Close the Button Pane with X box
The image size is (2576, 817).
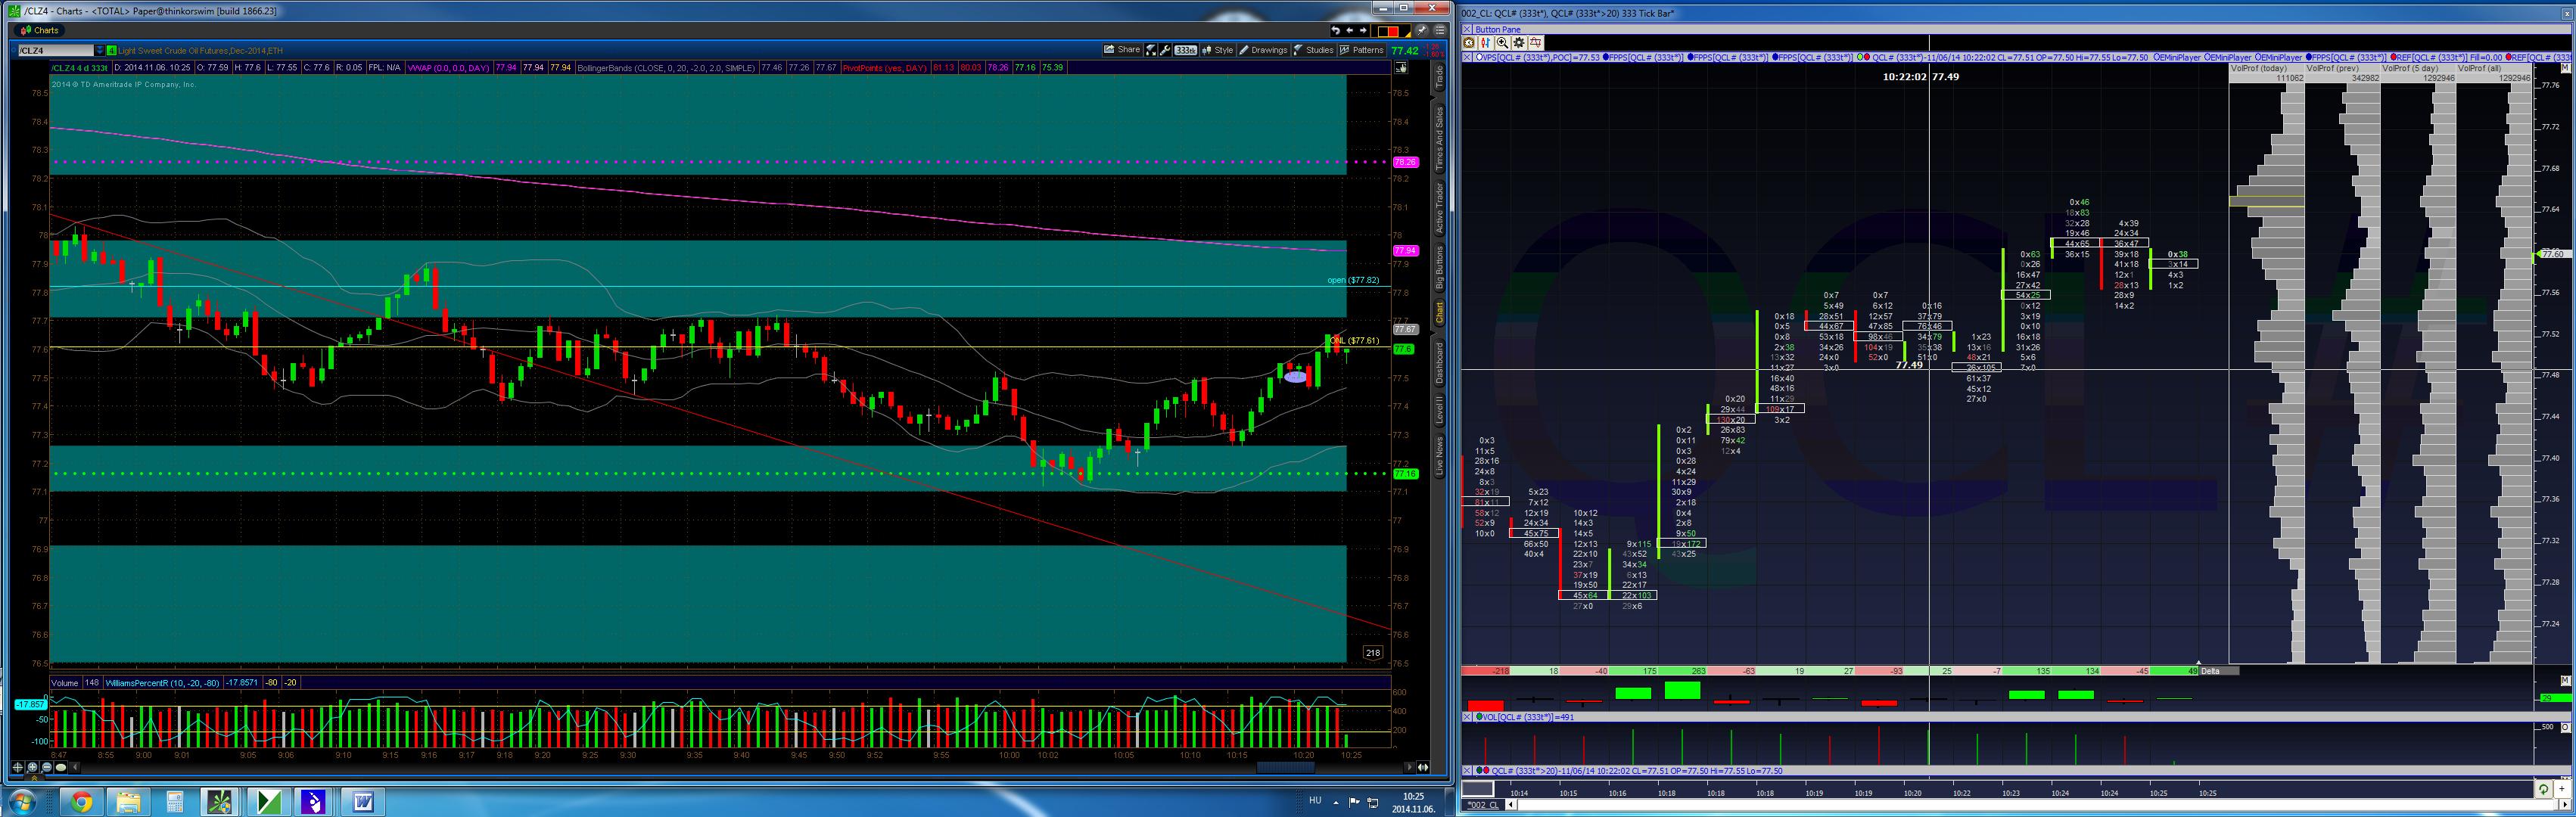pos(1468,30)
